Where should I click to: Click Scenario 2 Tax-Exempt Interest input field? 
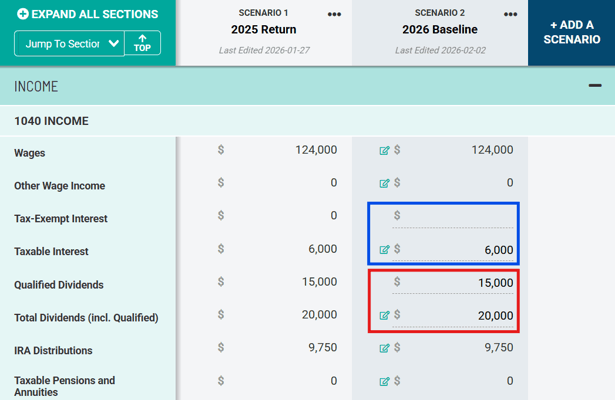(x=458, y=217)
